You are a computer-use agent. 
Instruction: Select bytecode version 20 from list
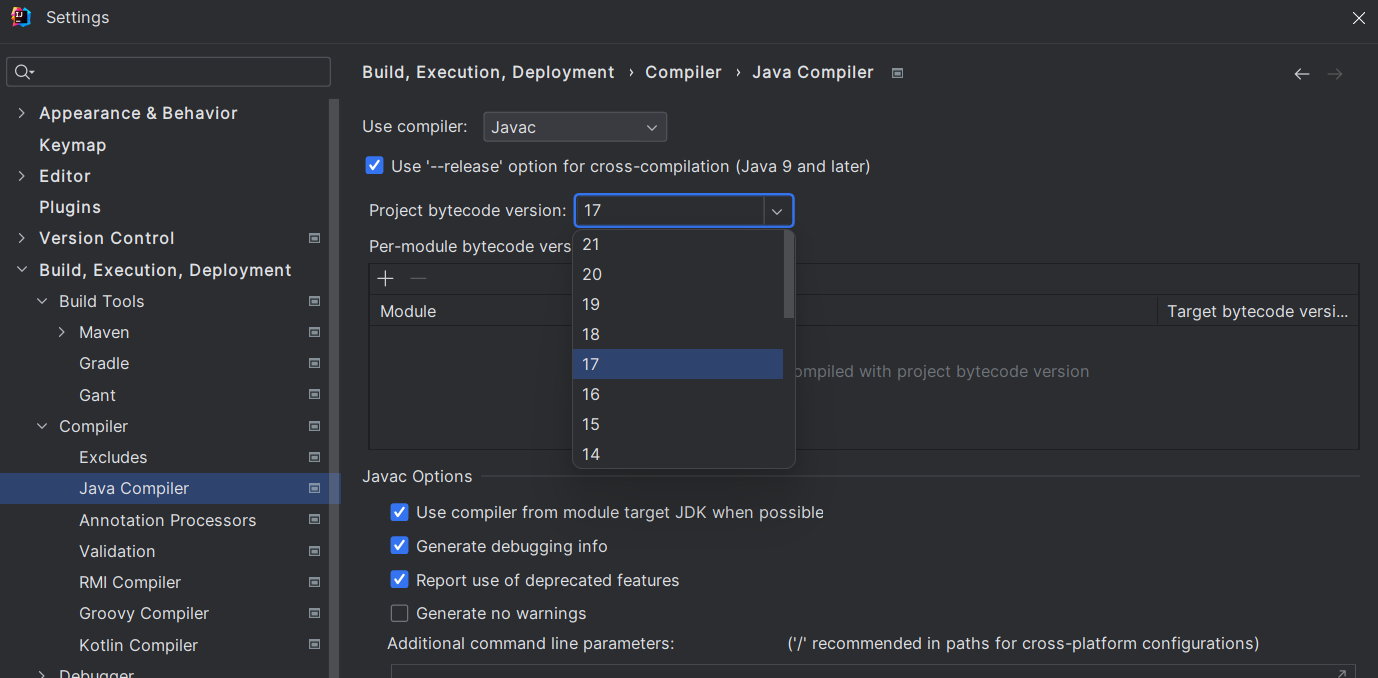[x=678, y=274]
